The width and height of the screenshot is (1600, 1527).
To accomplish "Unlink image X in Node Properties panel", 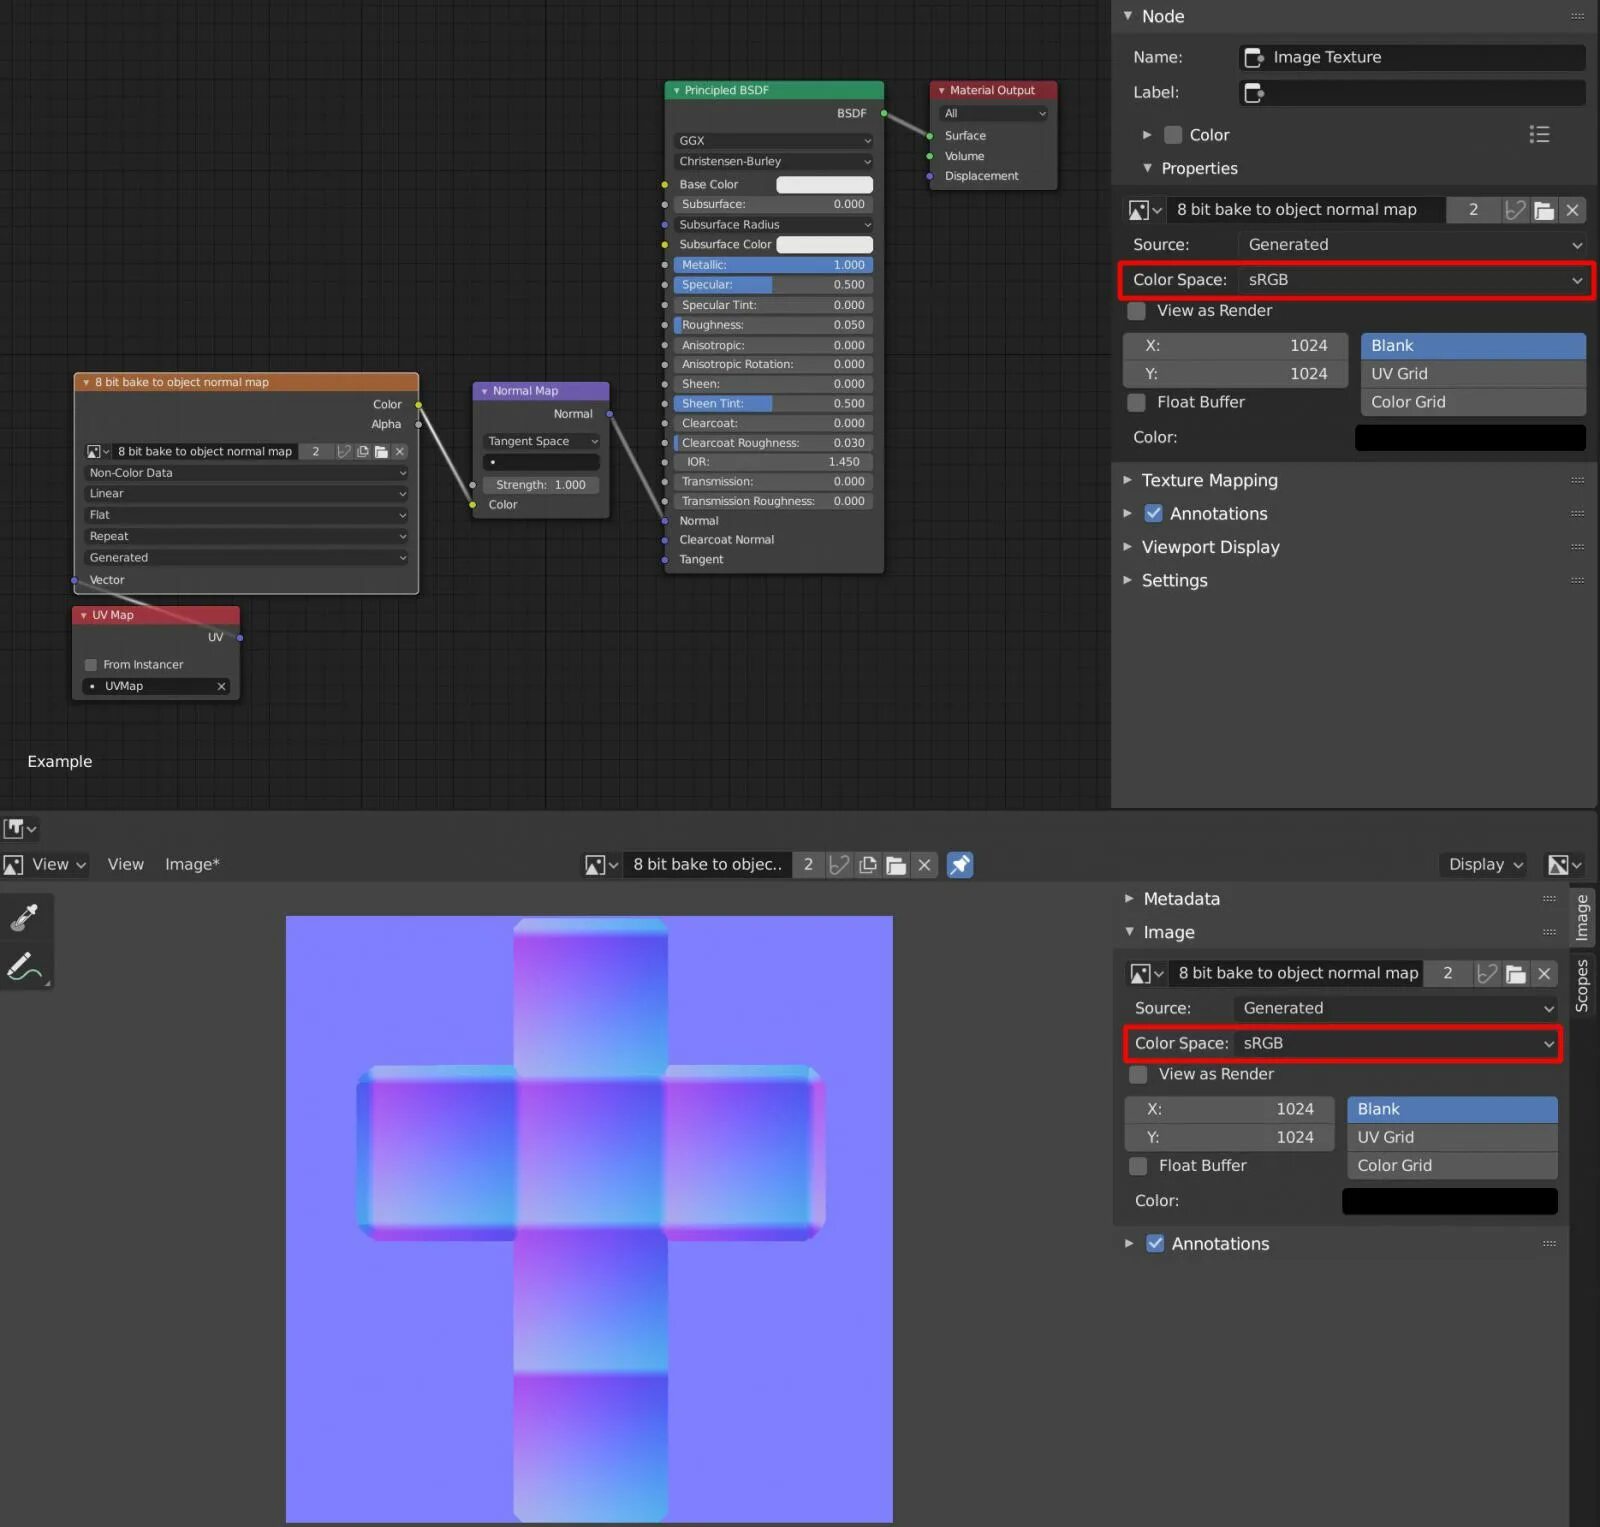I will [1573, 210].
